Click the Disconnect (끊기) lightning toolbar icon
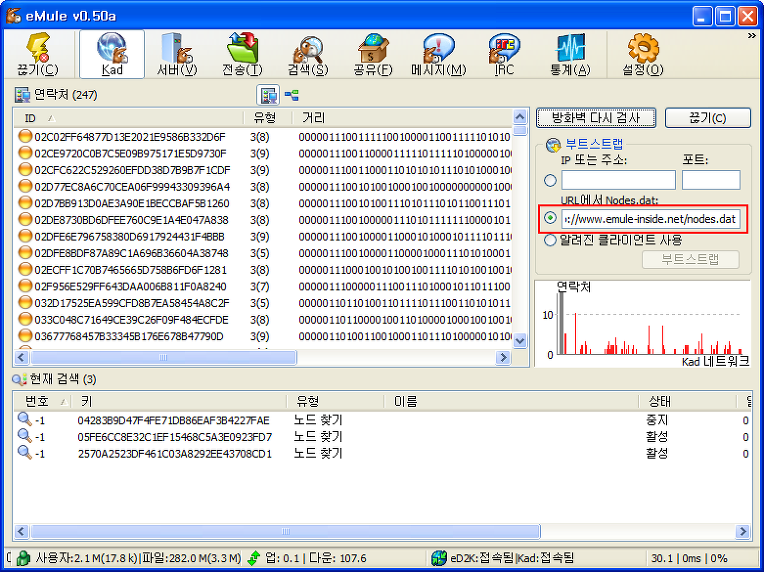764x572 pixels. click(x=38, y=54)
